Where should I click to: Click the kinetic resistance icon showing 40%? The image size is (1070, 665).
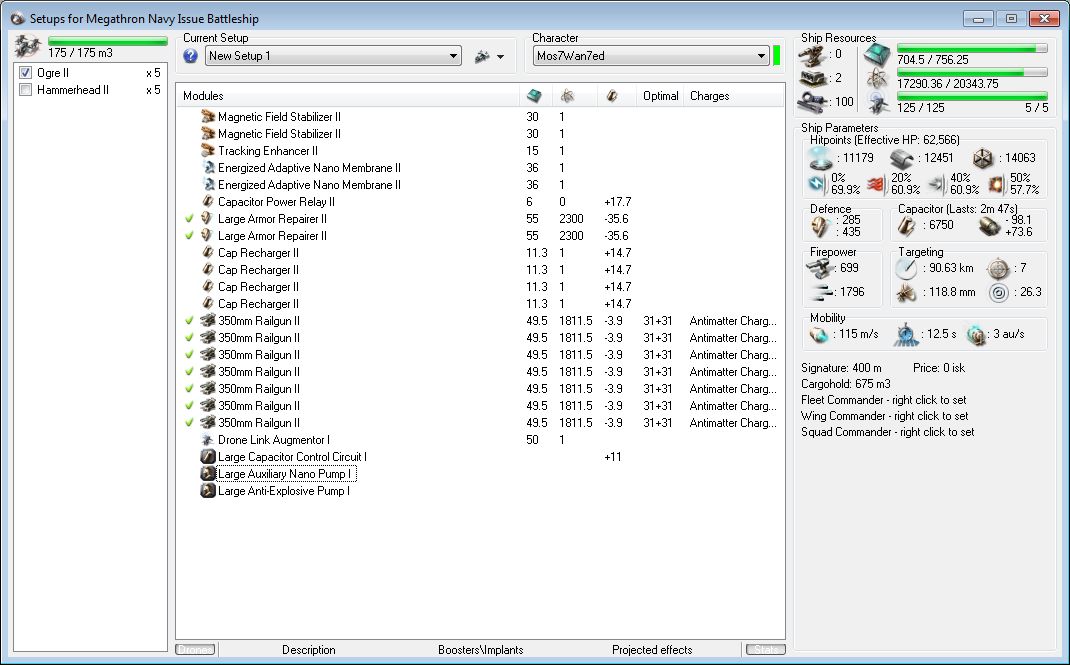click(936, 183)
